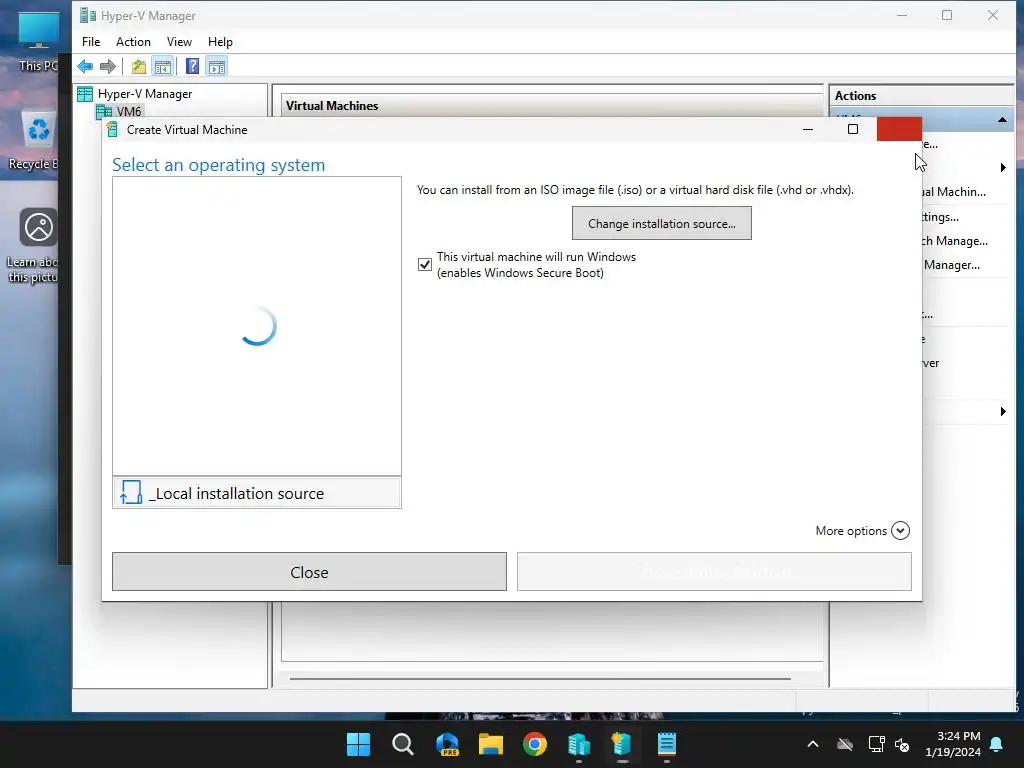The image size is (1024, 768).
Task: Click the Back arrow in Hyper-V Manager toolbar
Action: click(85, 67)
